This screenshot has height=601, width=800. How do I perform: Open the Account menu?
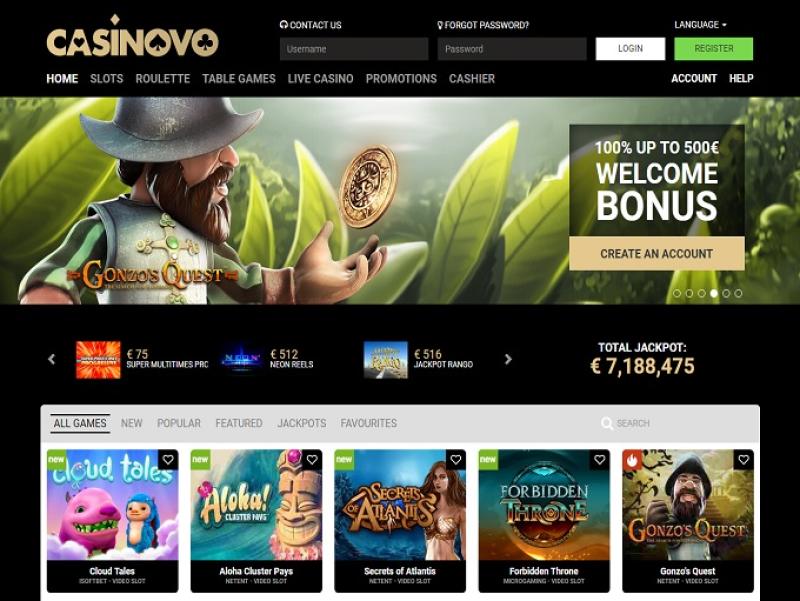pyautogui.click(x=694, y=78)
